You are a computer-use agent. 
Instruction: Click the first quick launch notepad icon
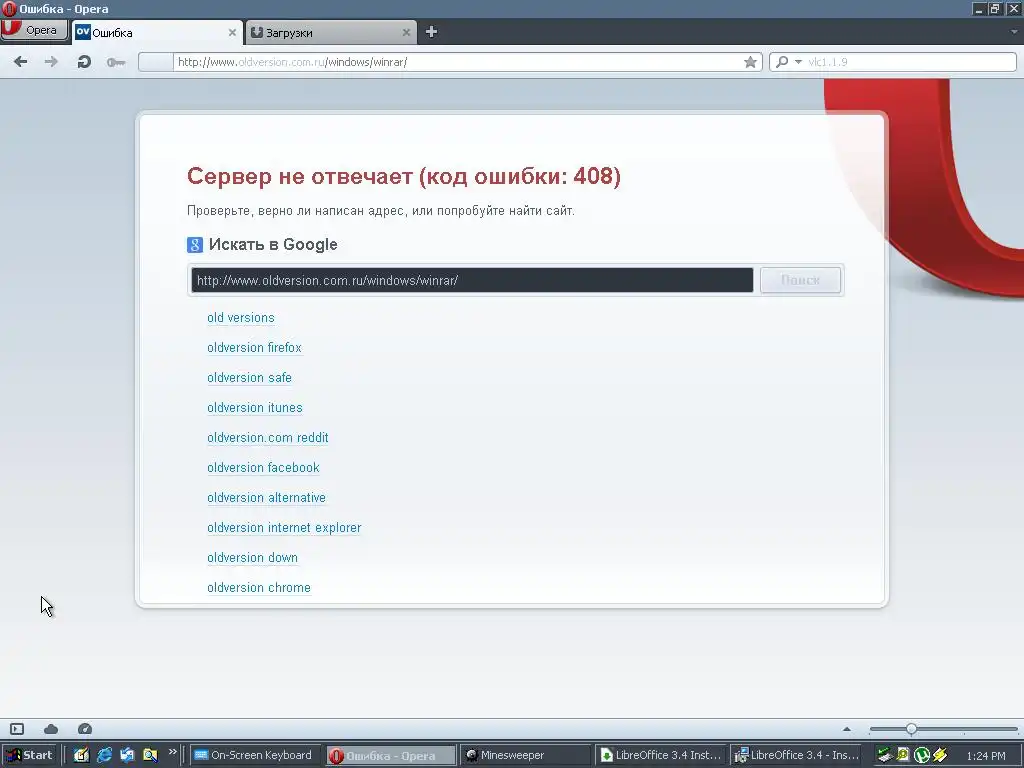pos(82,756)
